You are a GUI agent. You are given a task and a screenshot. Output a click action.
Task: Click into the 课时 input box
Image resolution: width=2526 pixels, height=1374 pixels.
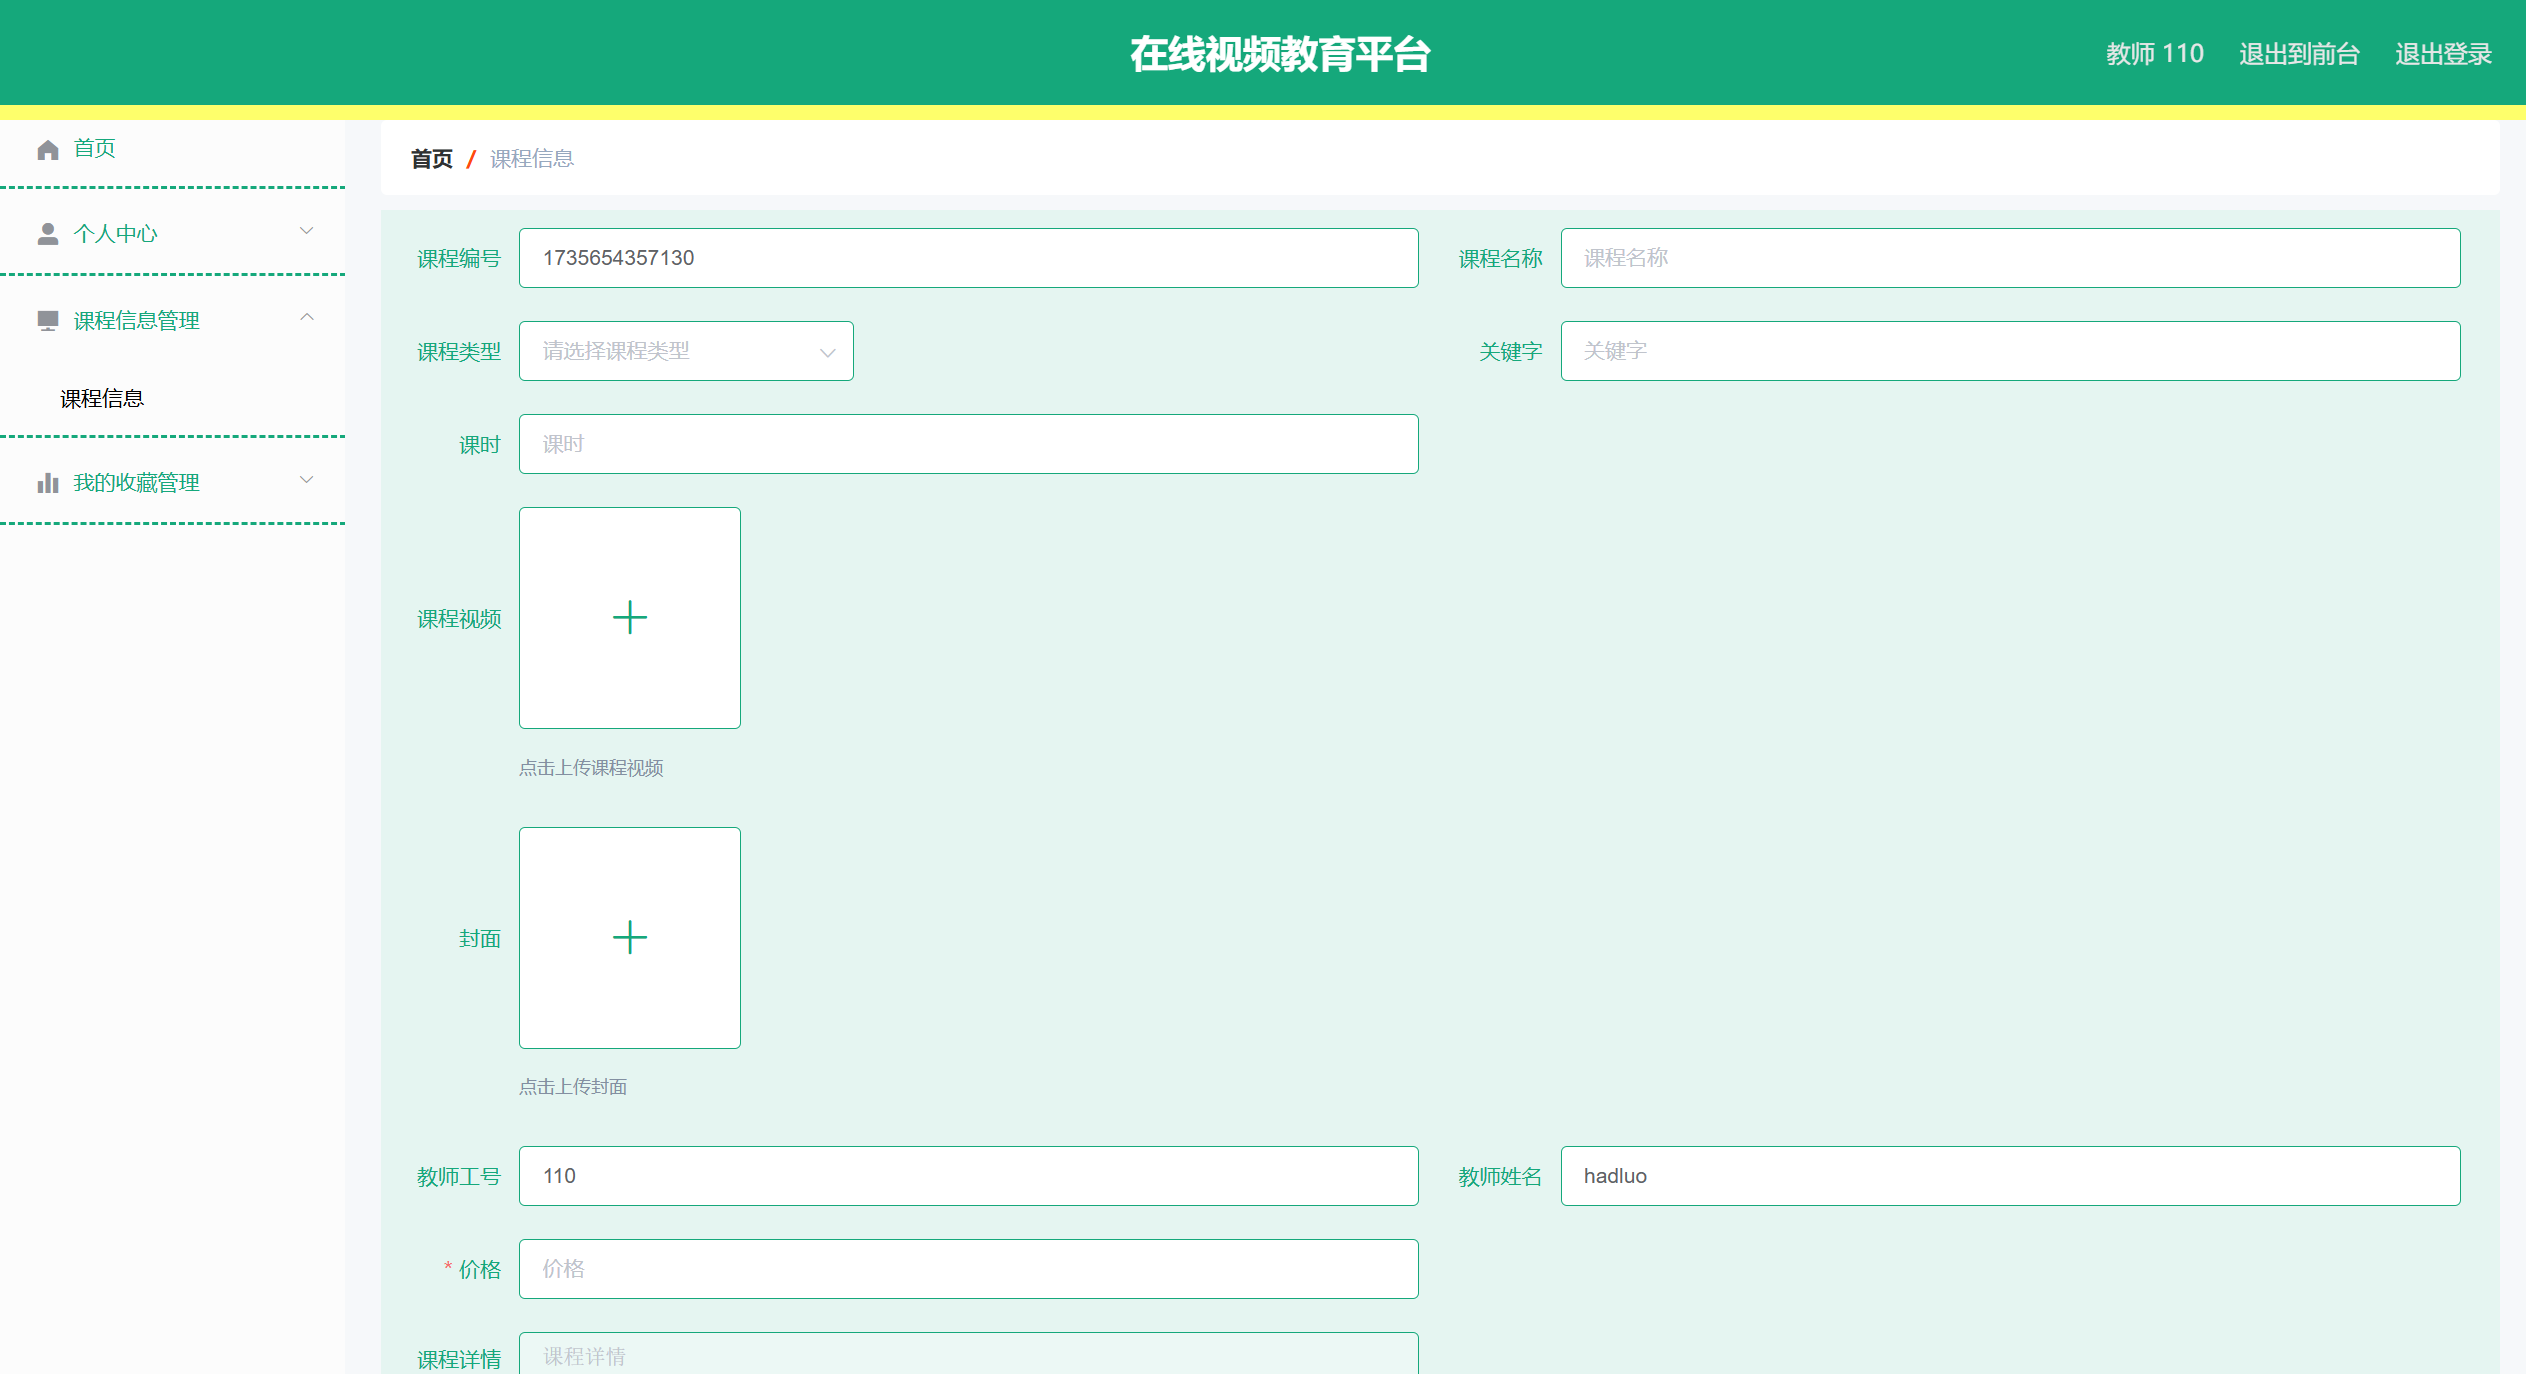(967, 444)
